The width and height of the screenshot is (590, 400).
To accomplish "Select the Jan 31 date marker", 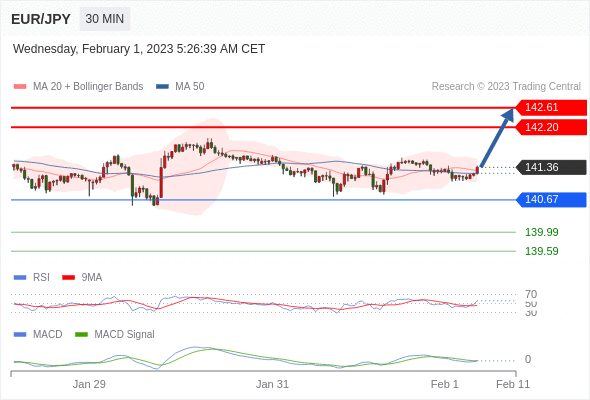I will pos(272,384).
